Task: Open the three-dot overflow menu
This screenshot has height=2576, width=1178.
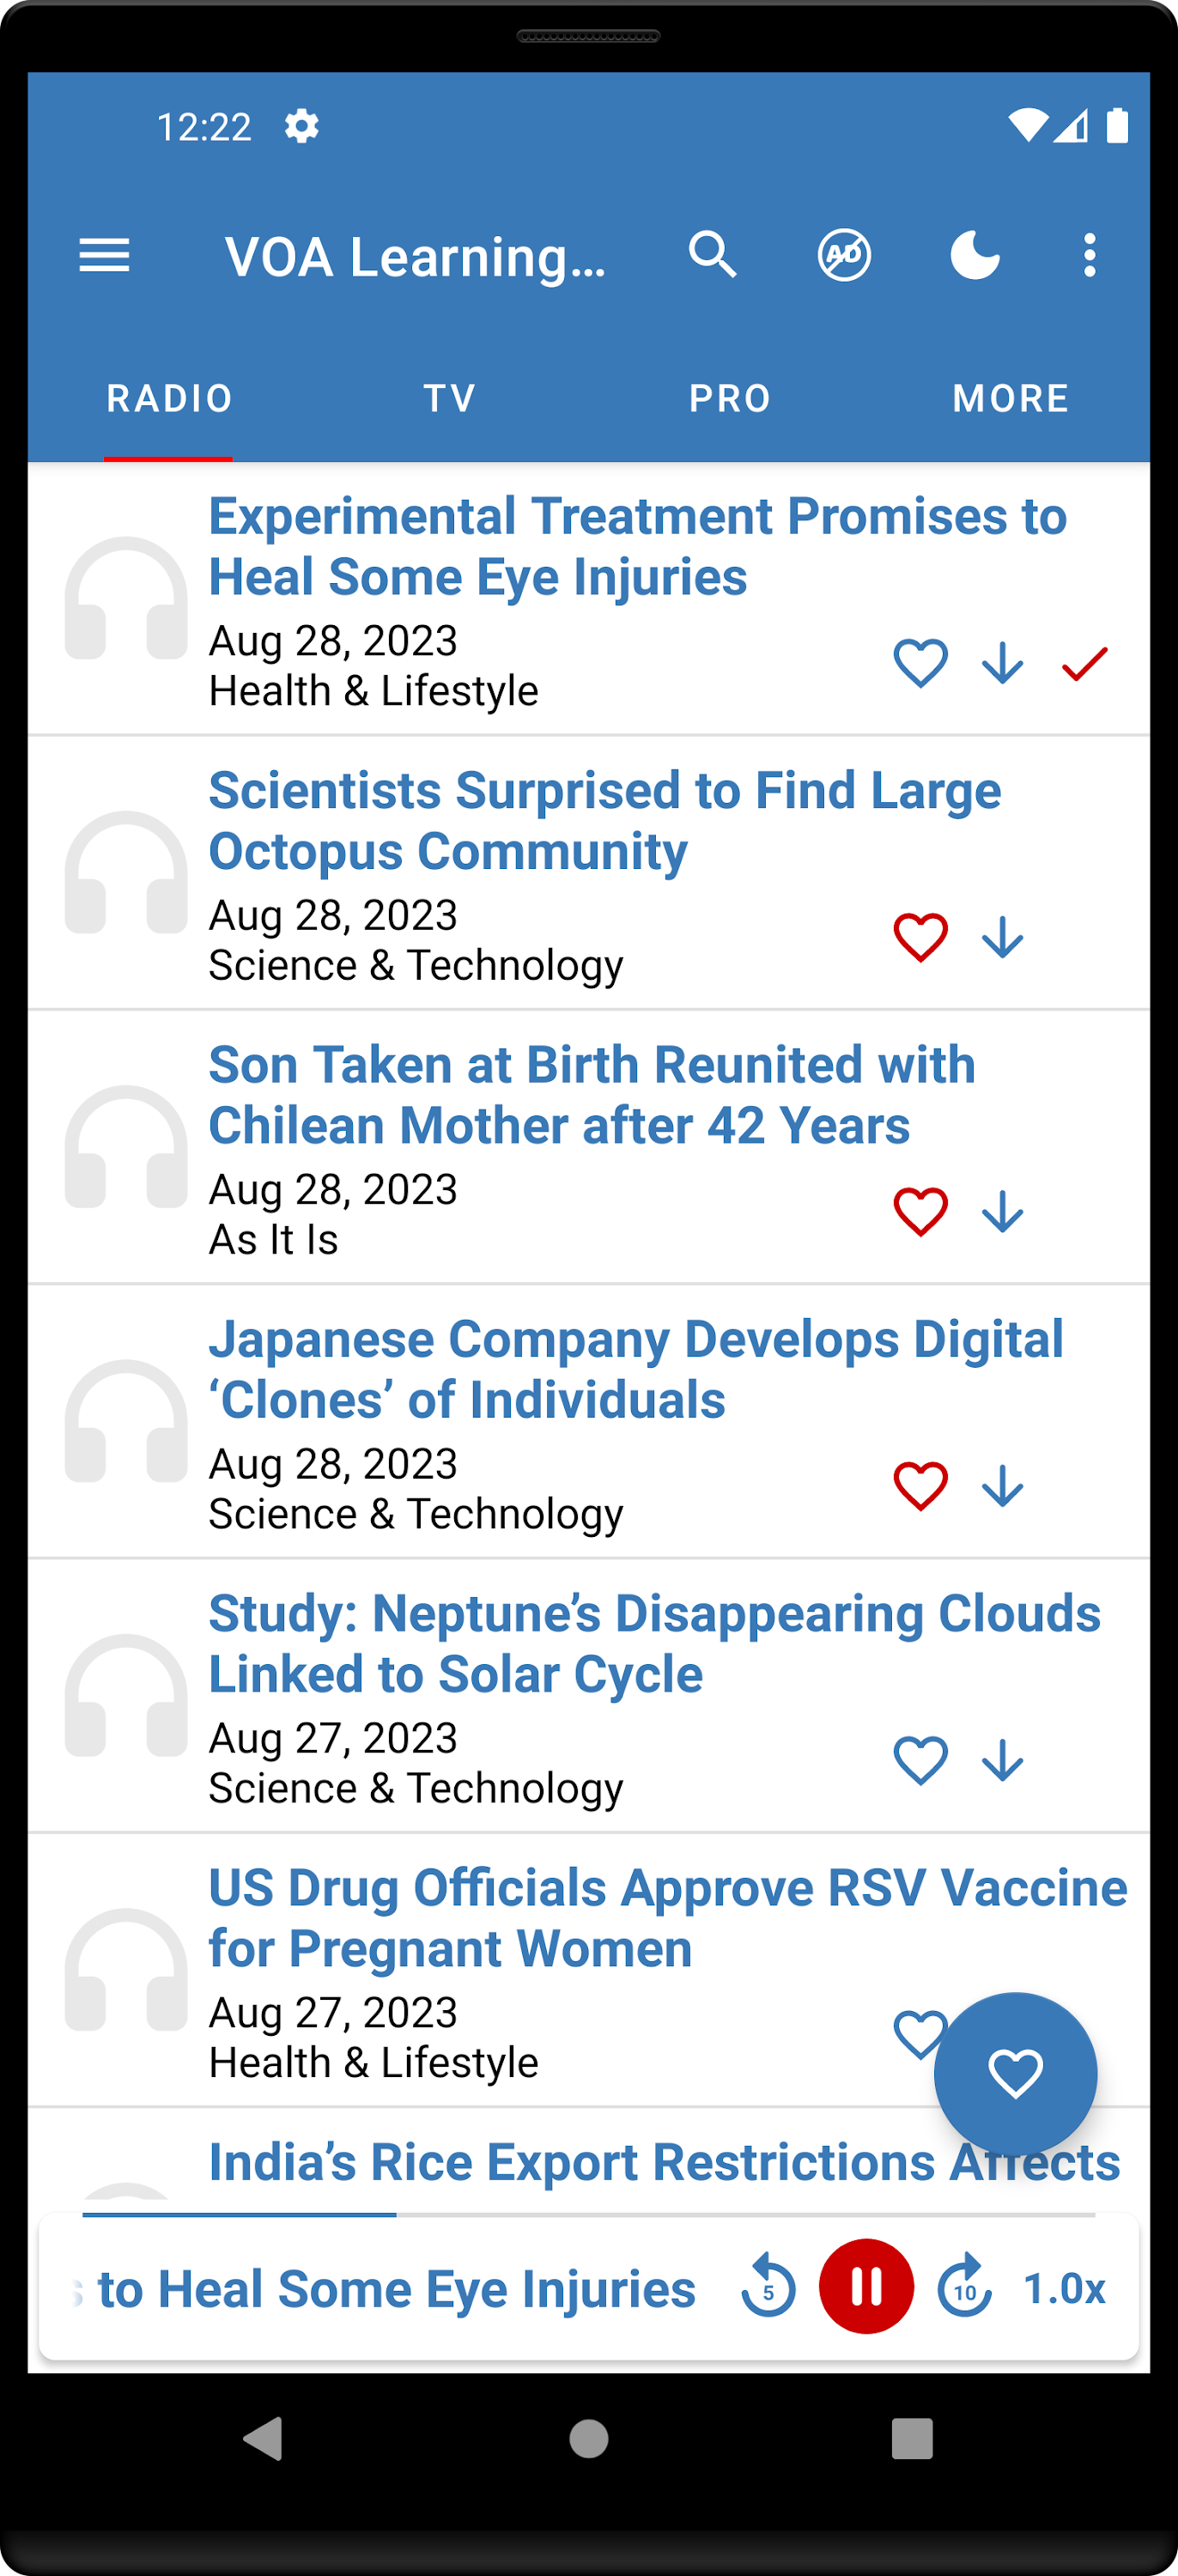Action: coord(1089,255)
